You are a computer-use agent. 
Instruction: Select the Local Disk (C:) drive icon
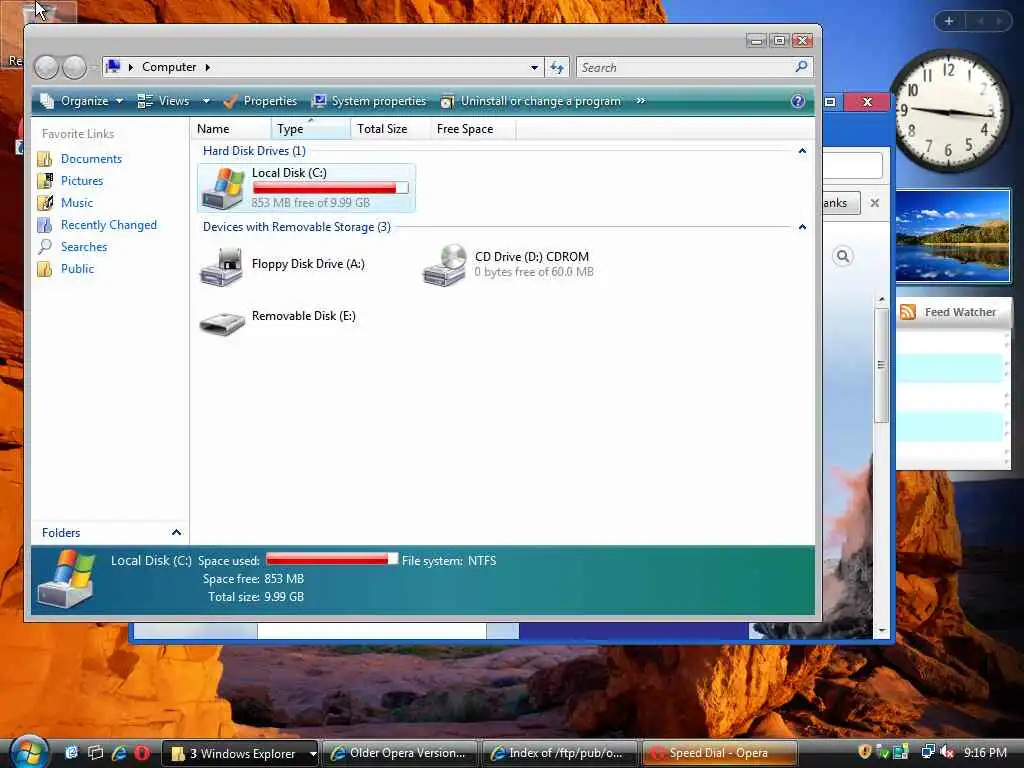(x=223, y=188)
